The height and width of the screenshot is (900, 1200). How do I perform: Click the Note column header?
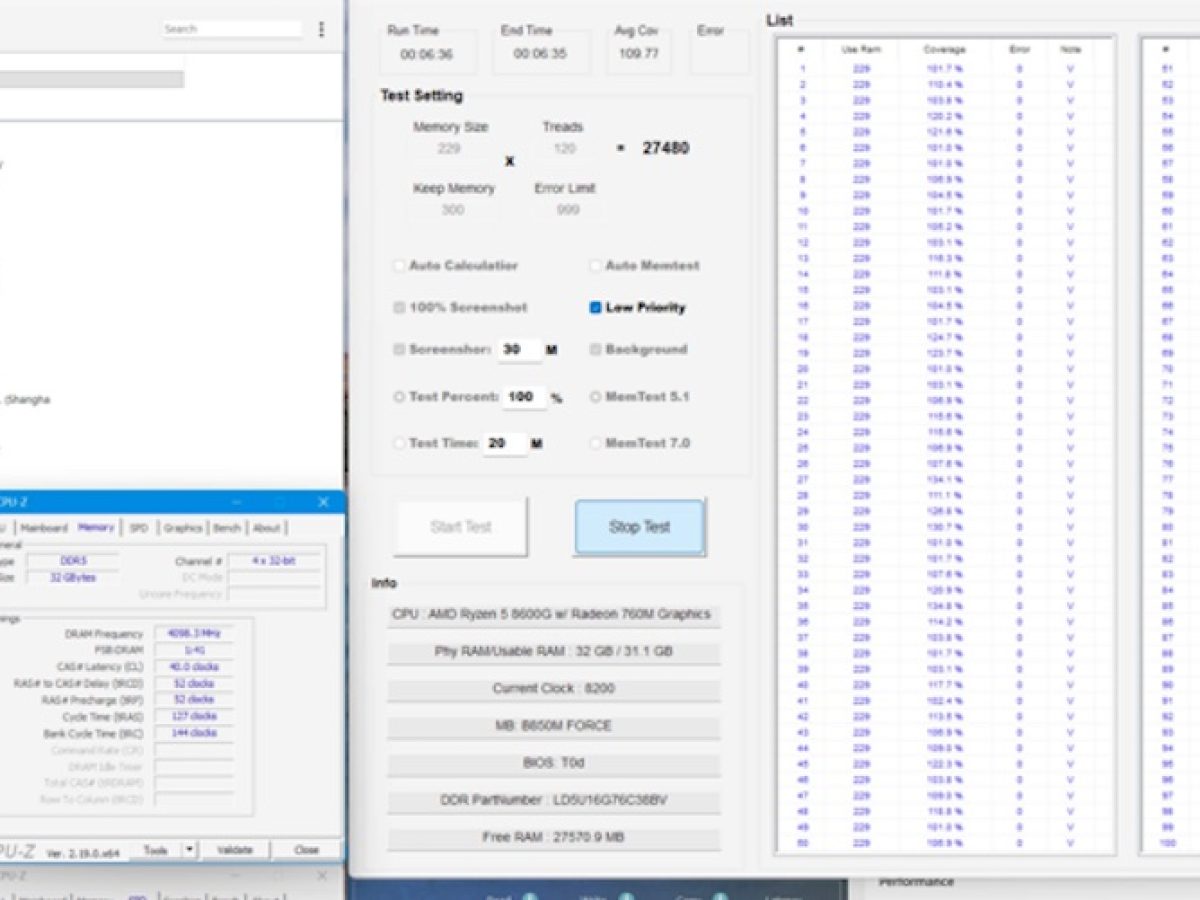click(x=1071, y=49)
